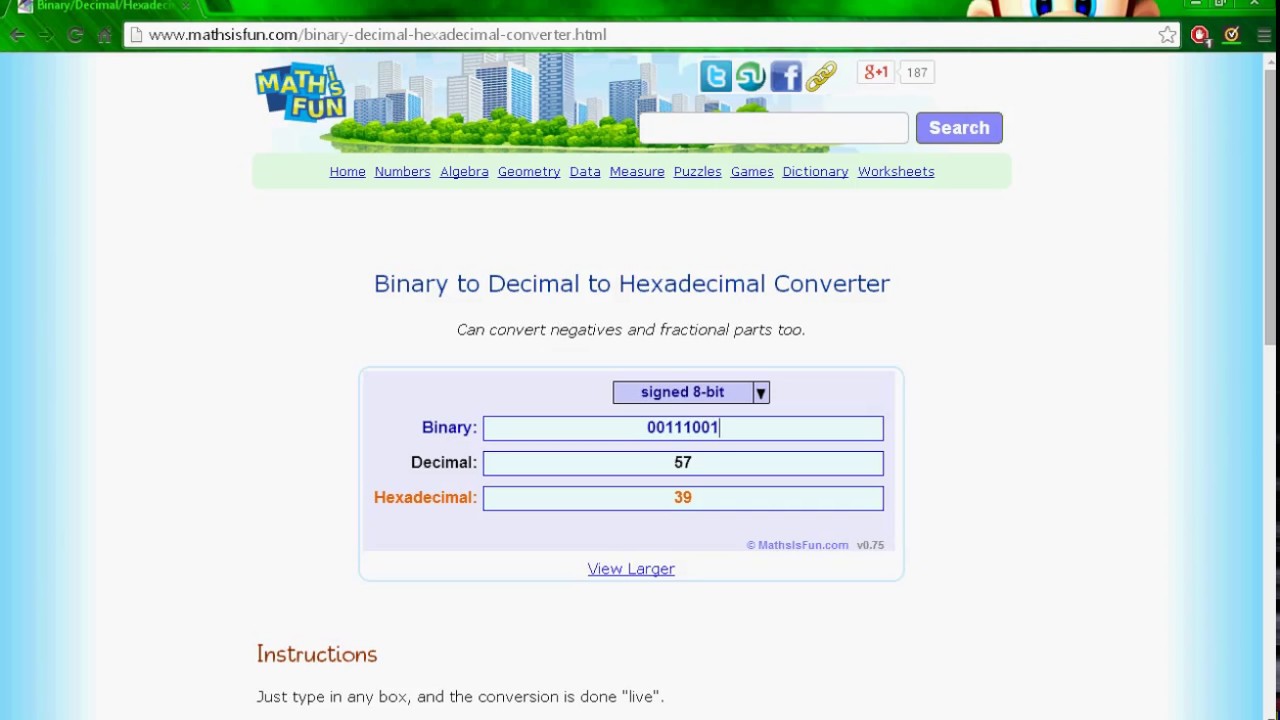Close the Binary/Decimal/Hexadecimal browser tab
This screenshot has height=720, width=1280.
click(185, 6)
